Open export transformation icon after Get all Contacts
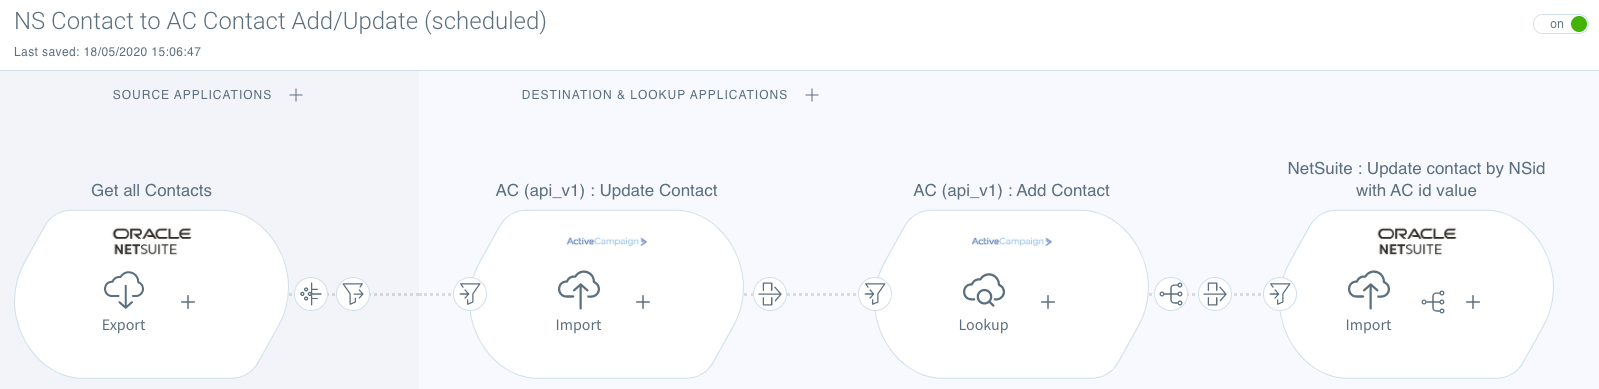The width and height of the screenshot is (1599, 389). click(311, 294)
